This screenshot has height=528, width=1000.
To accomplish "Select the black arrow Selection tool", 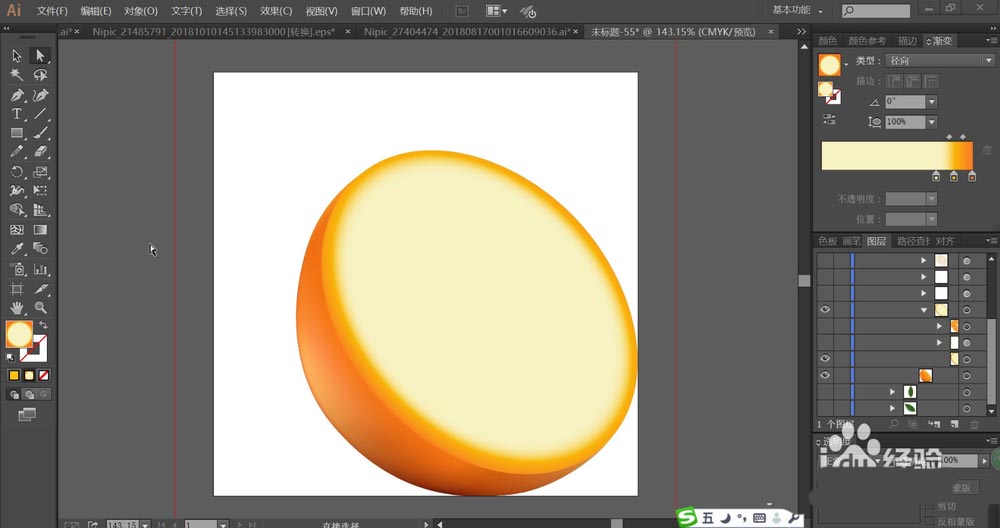I will 17,55.
